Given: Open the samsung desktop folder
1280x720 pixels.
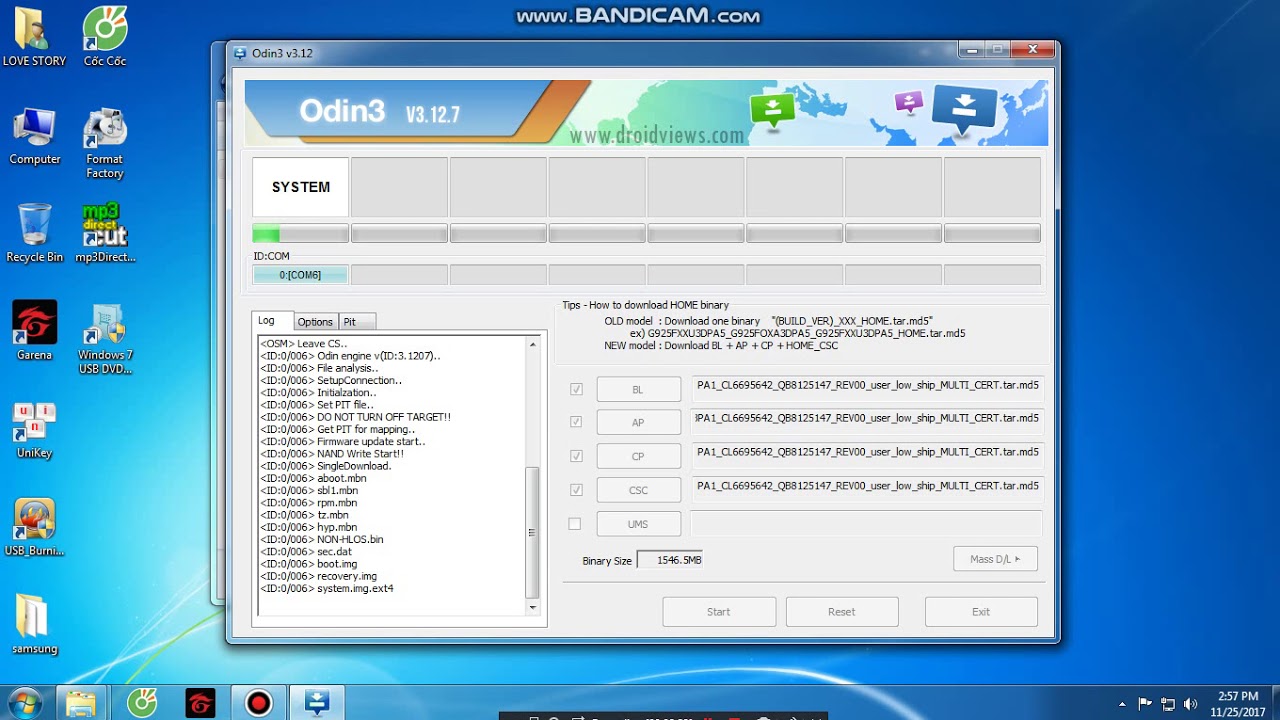Looking at the screenshot, I should pyautogui.click(x=34, y=626).
